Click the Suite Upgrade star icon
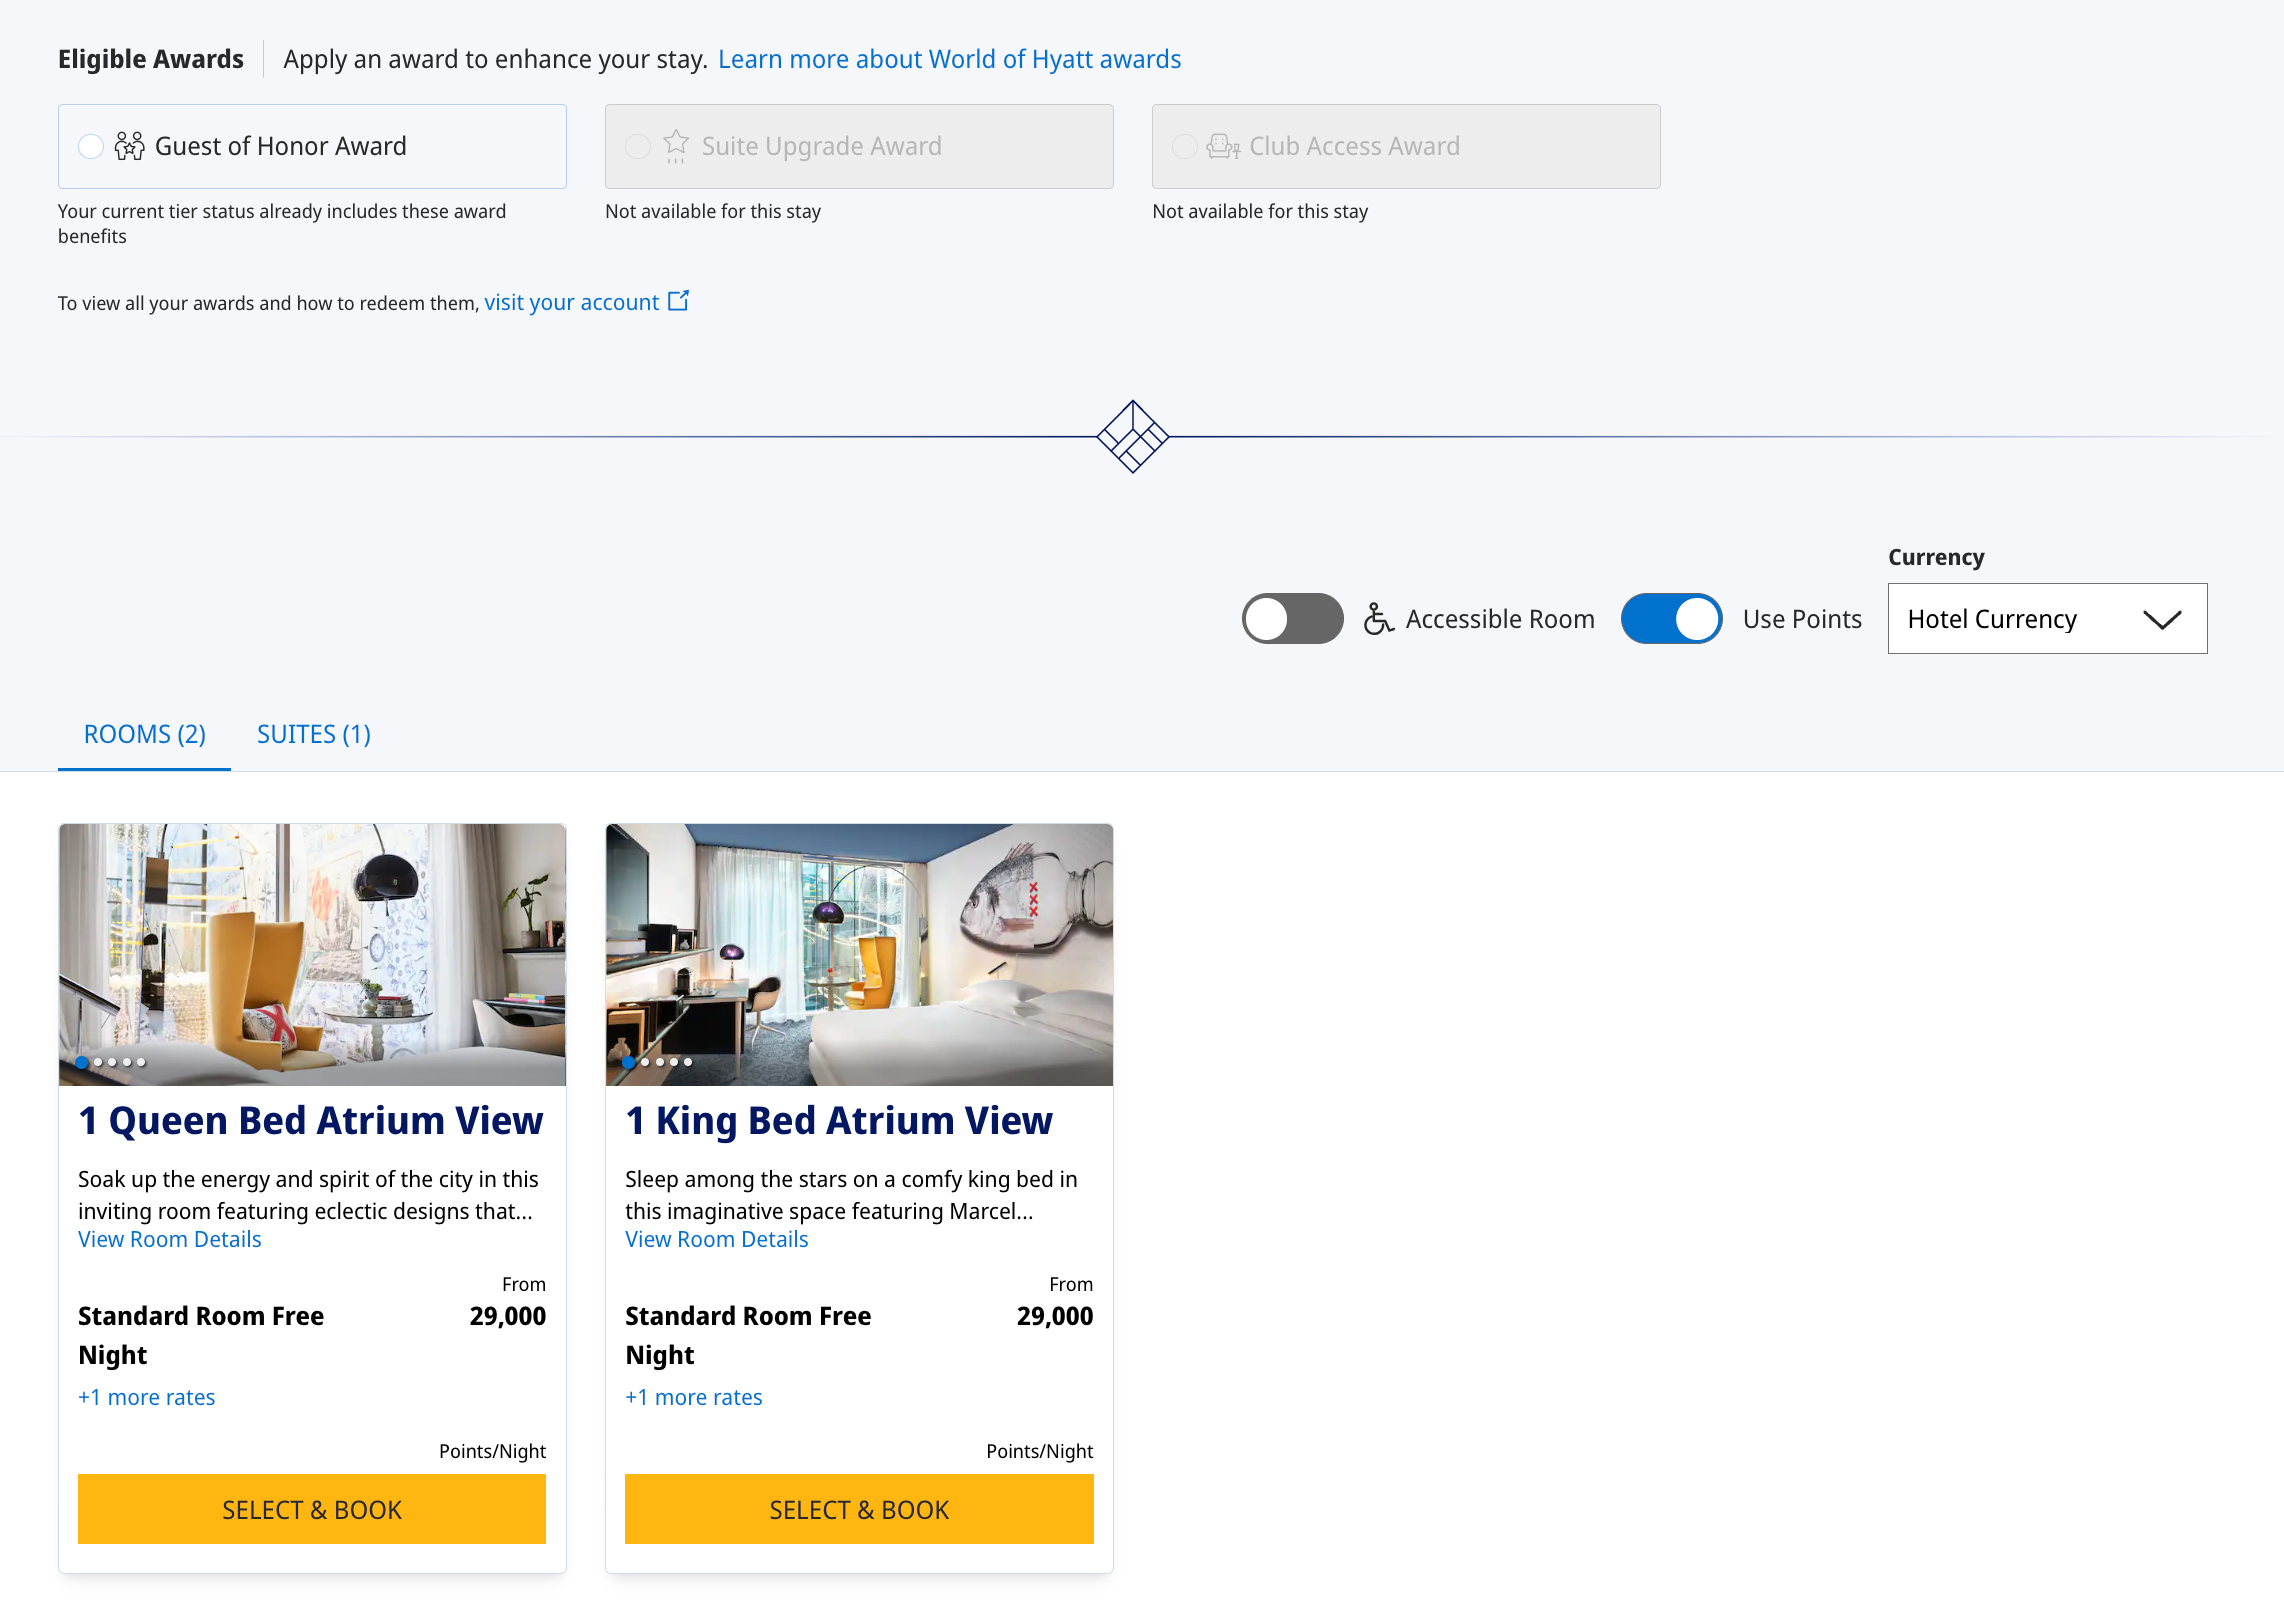2284x1614 pixels. tap(676, 146)
